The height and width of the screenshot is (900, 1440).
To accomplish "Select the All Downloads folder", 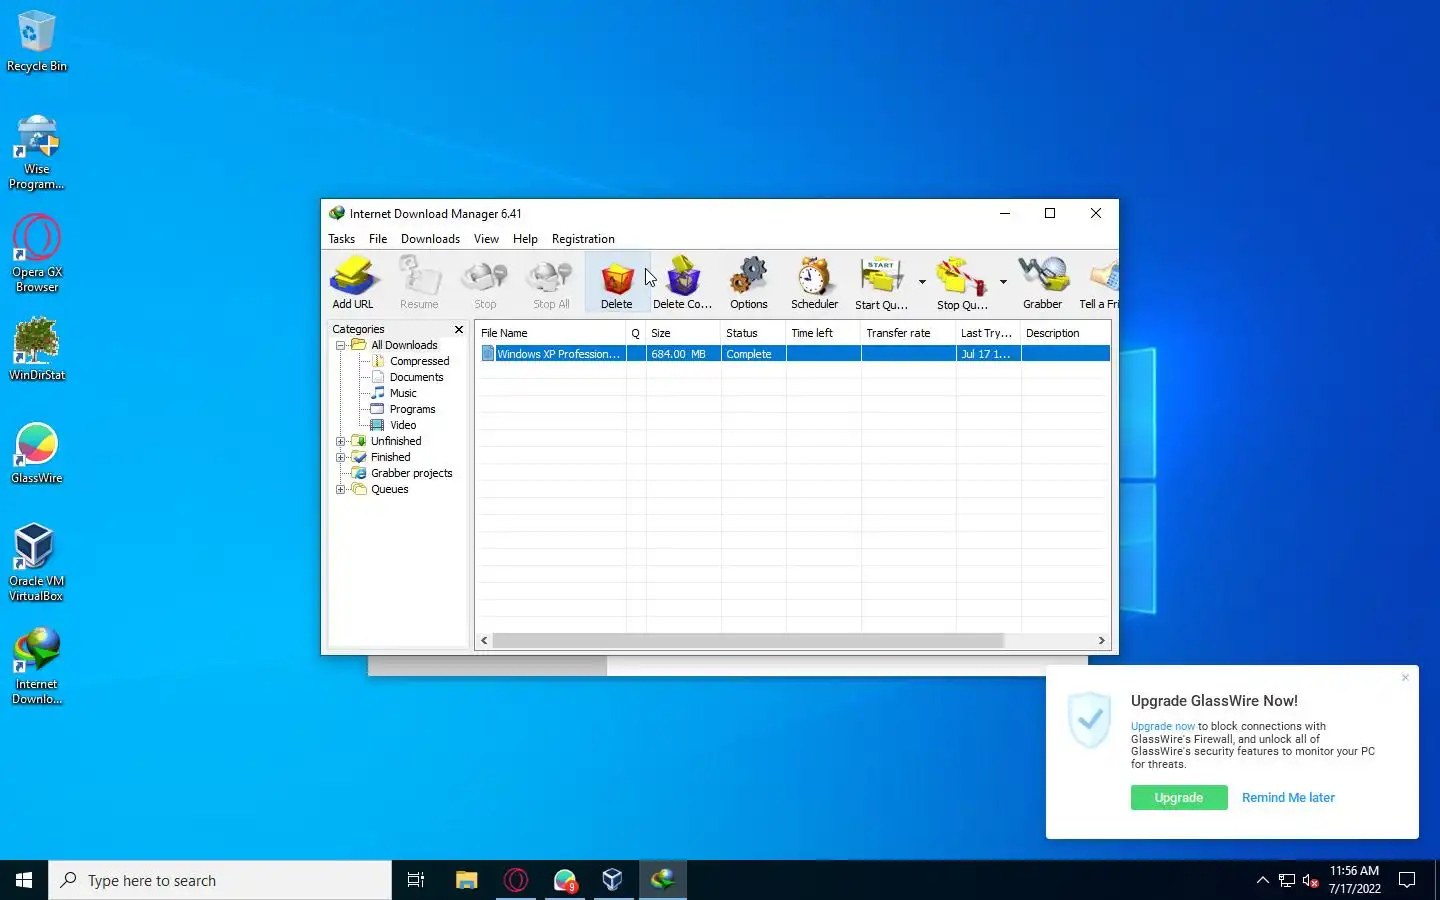I will [x=404, y=345].
